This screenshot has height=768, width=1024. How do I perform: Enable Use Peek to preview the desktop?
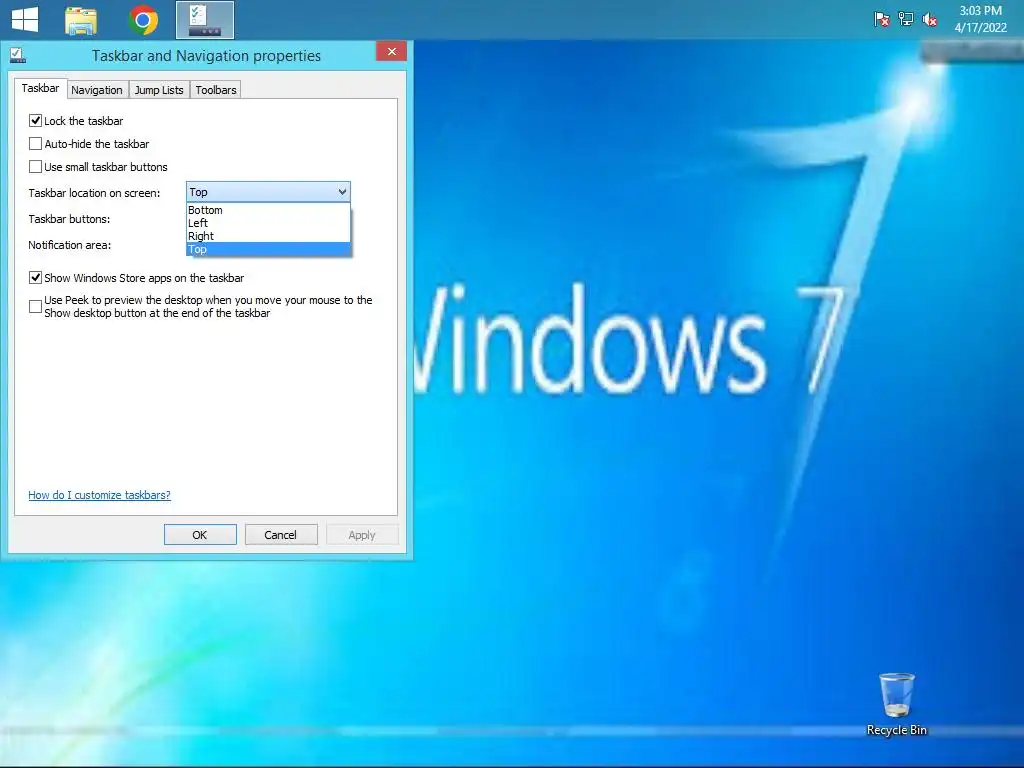[x=35, y=306]
